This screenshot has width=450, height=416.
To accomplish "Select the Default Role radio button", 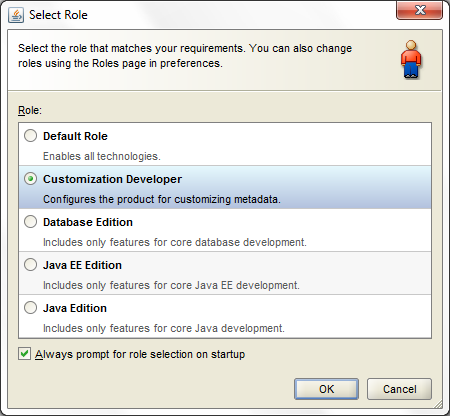I will tap(30, 136).
